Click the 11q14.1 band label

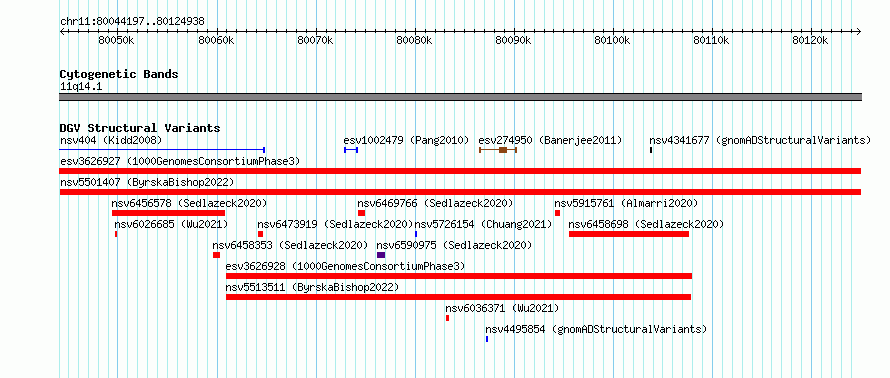click(81, 87)
